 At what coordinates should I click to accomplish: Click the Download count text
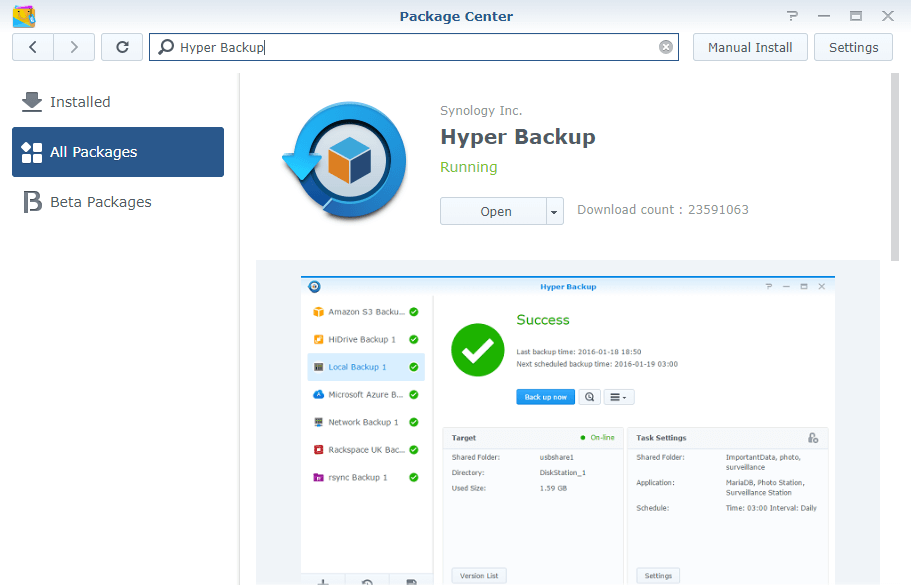click(x=663, y=210)
